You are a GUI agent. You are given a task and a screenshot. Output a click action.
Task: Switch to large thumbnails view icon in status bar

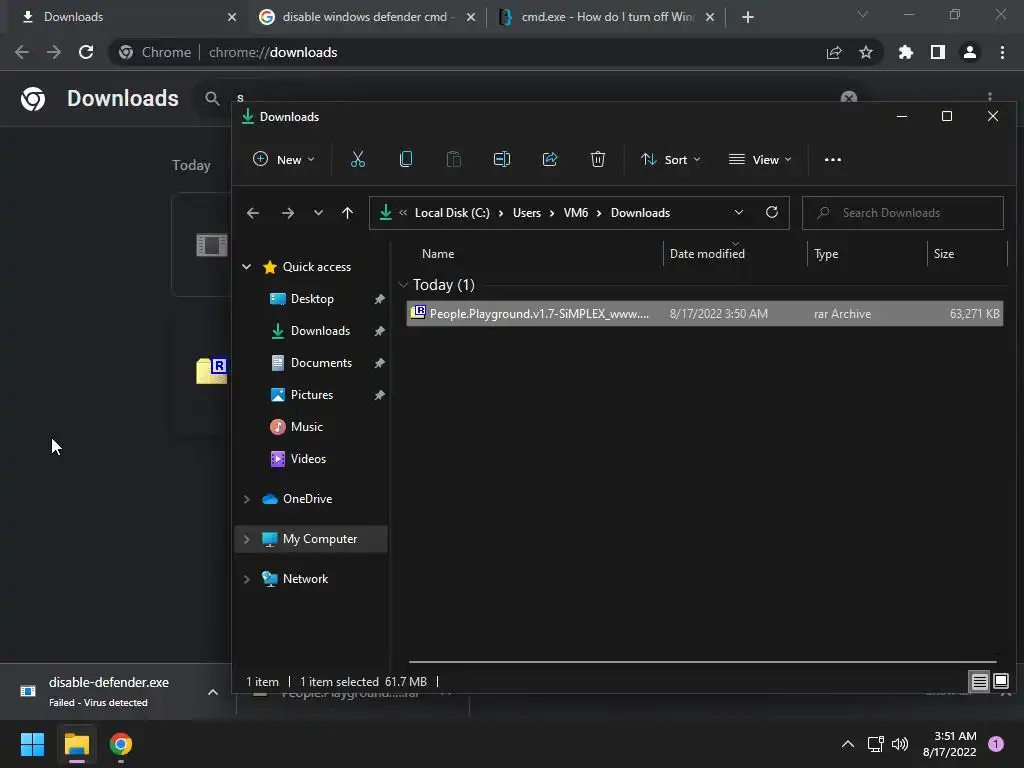pyautogui.click(x=1001, y=682)
